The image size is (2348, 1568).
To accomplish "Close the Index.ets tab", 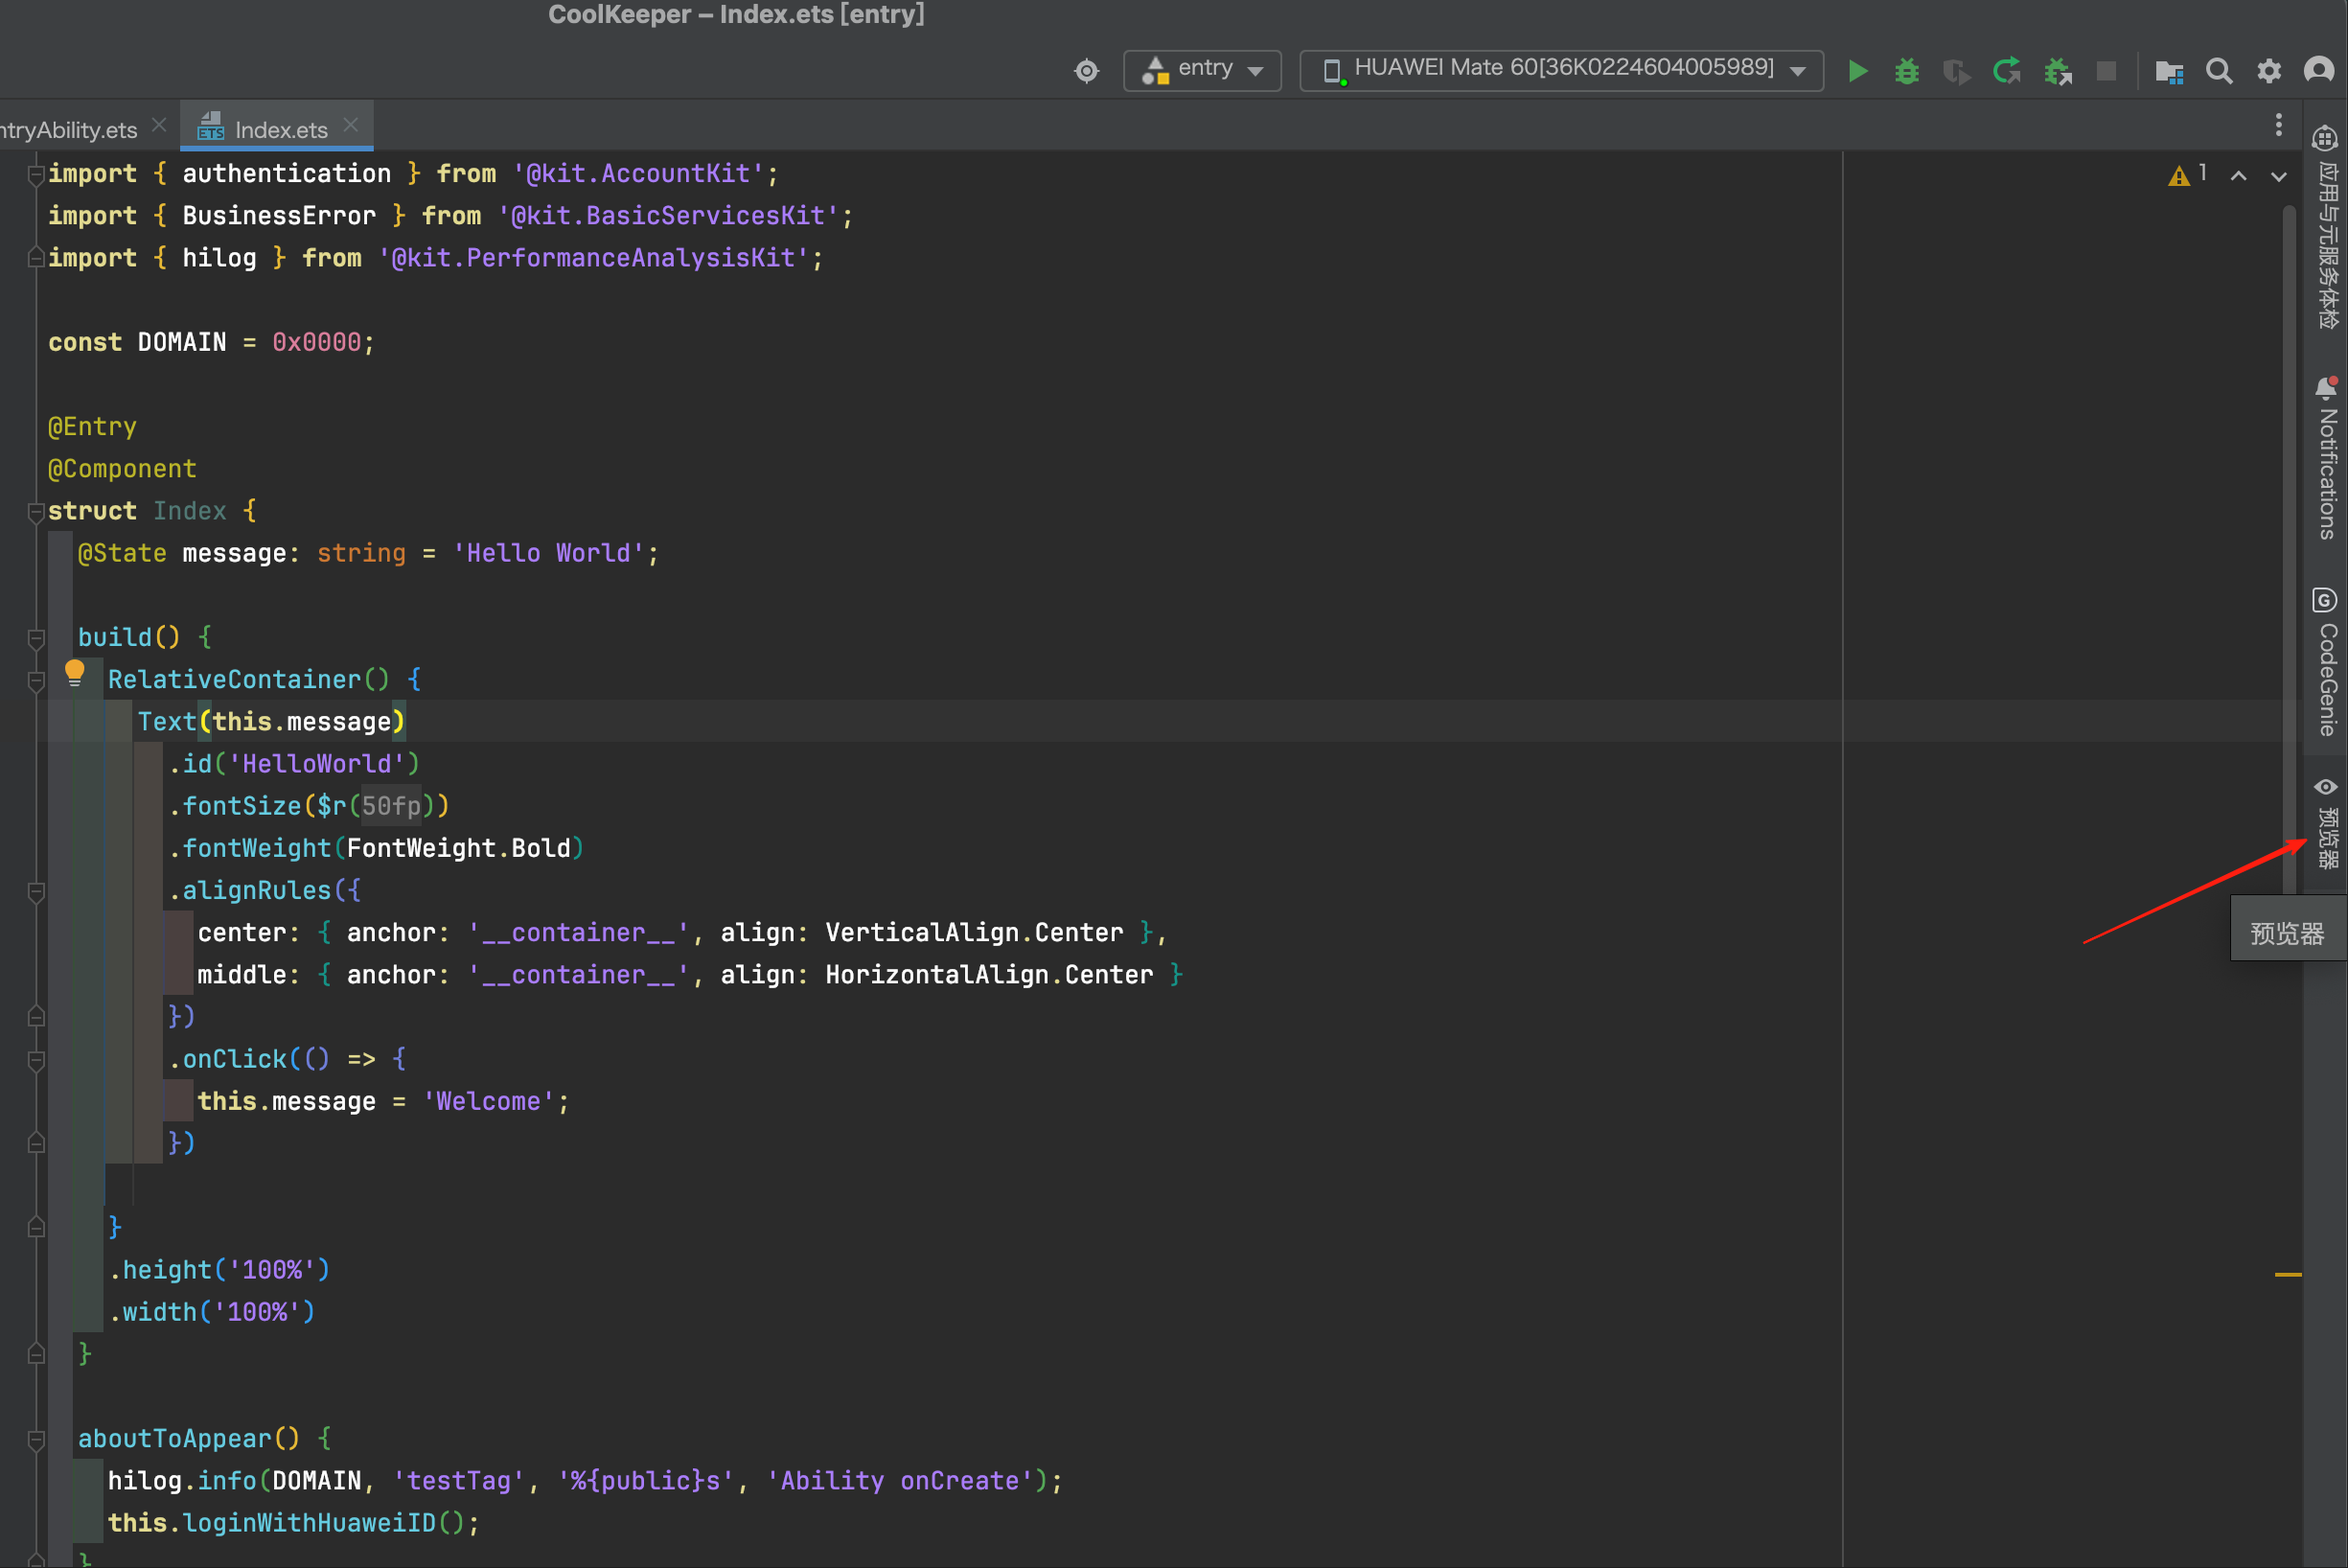I will click(x=350, y=125).
